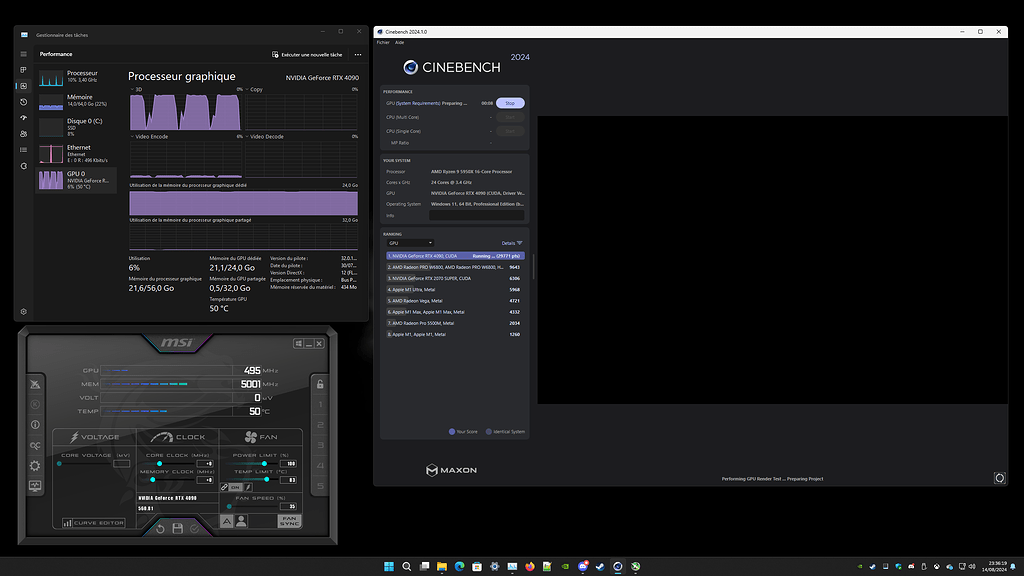Stop the running GPU benchmark
The image size is (1024, 576).
tap(510, 103)
